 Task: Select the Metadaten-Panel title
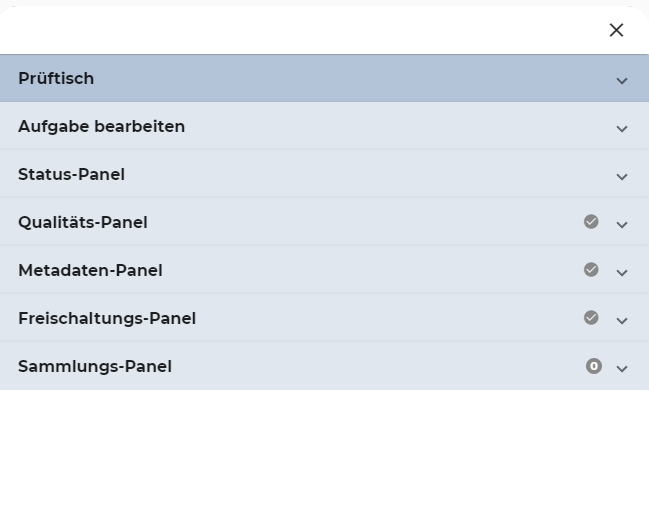[90, 271]
